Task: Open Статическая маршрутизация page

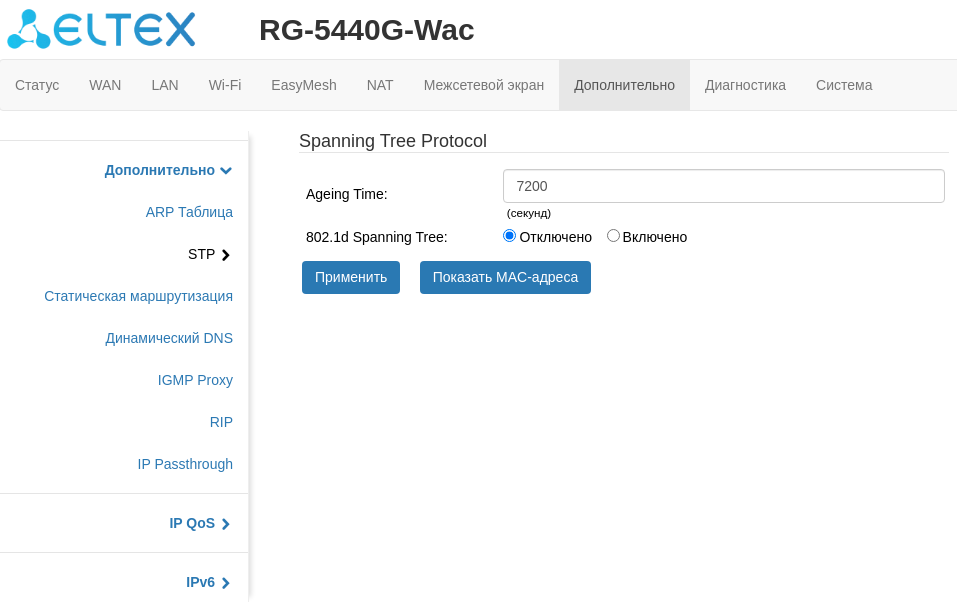Action: (x=138, y=296)
